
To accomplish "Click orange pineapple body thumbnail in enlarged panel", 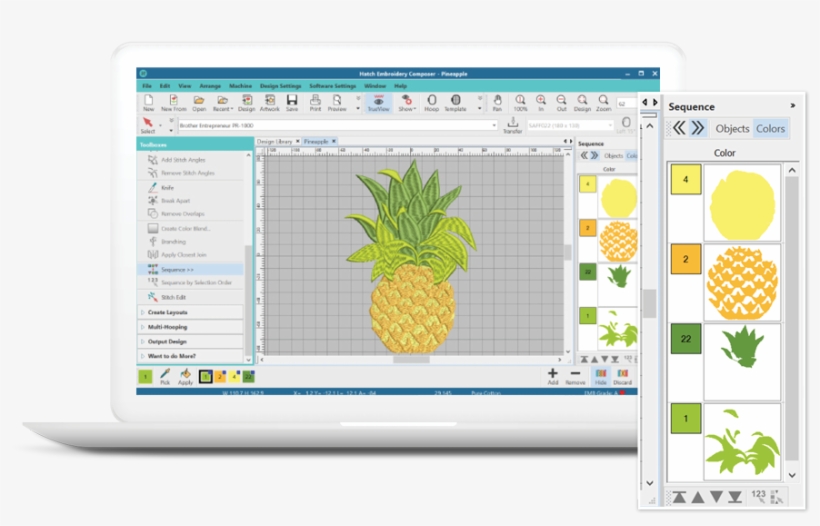I will click(742, 283).
